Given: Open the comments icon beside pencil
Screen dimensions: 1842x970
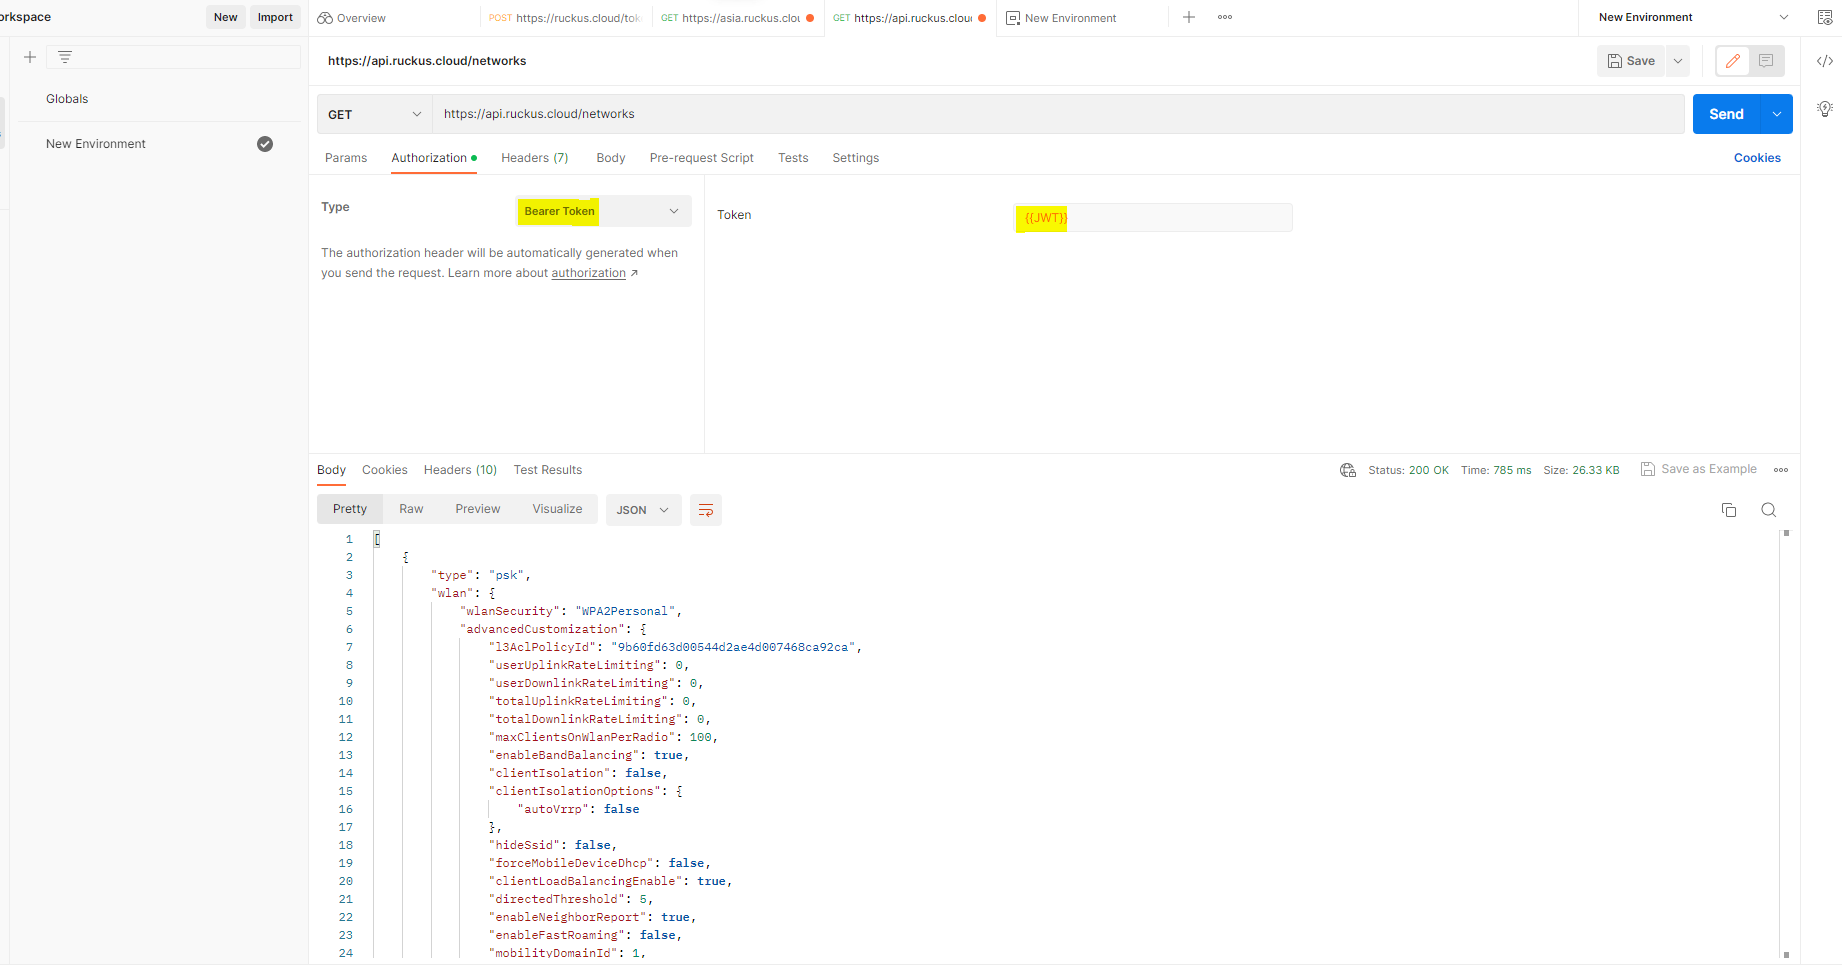Looking at the screenshot, I should coord(1766,61).
